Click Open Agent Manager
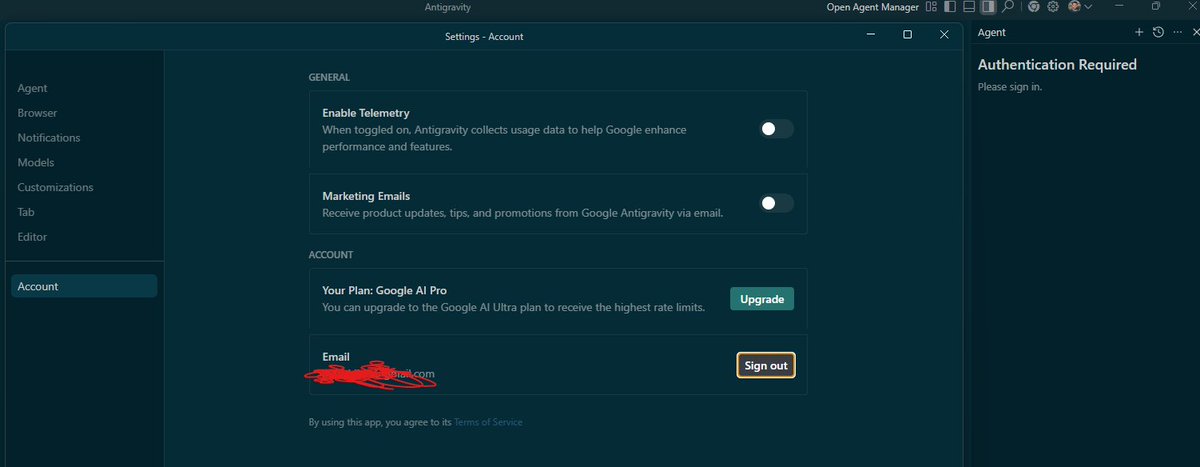 pyautogui.click(x=873, y=7)
